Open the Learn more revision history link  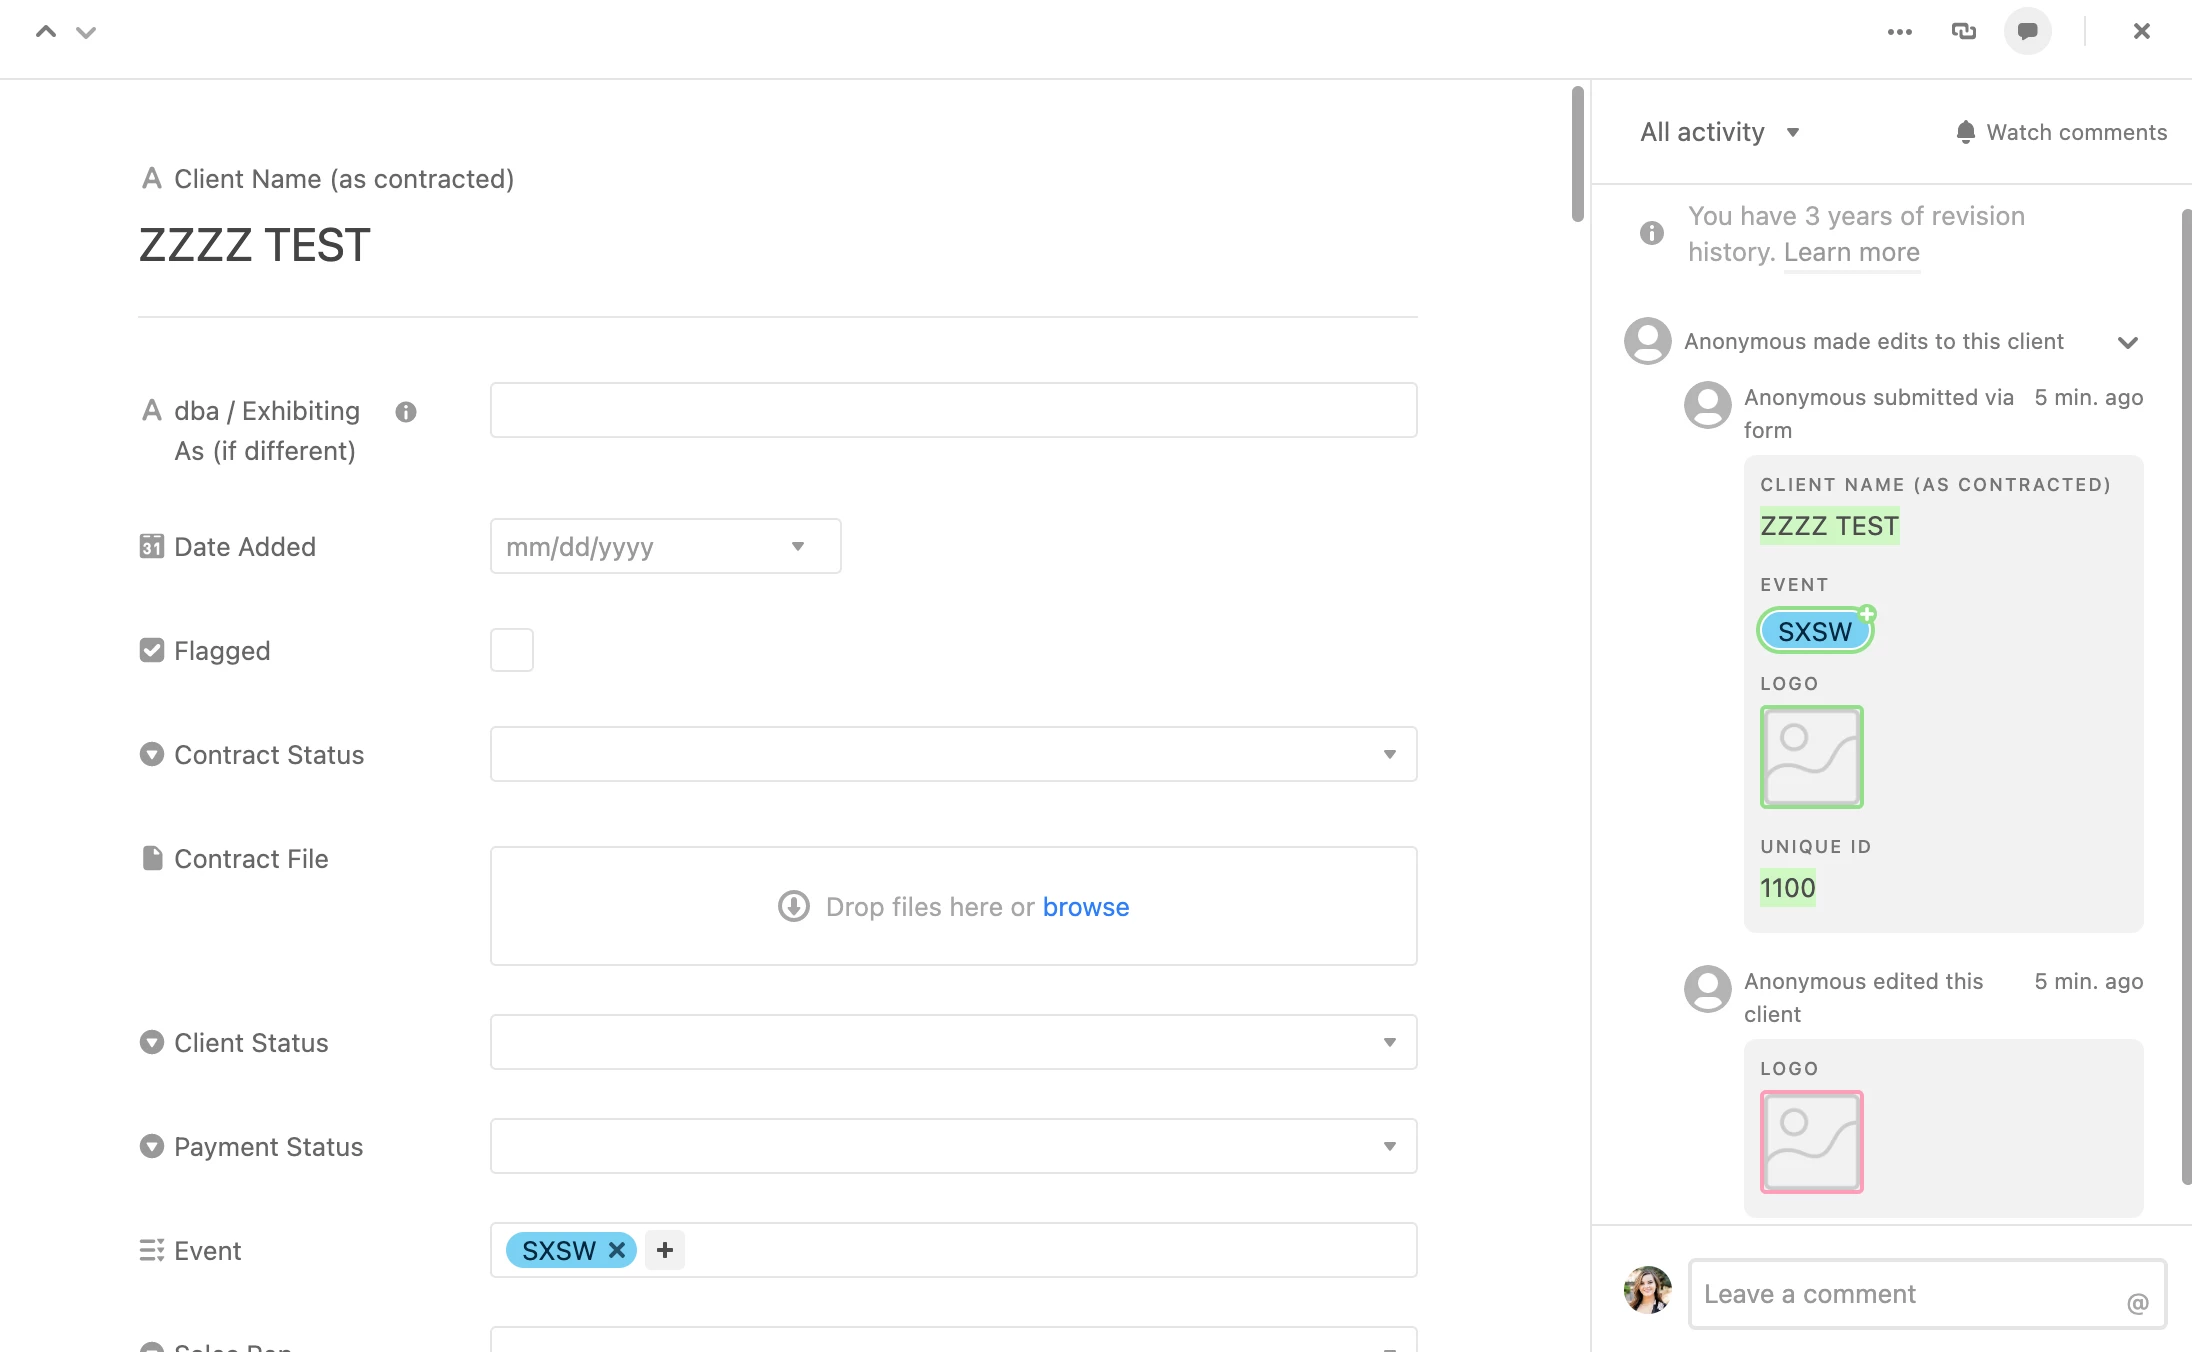click(x=1851, y=252)
